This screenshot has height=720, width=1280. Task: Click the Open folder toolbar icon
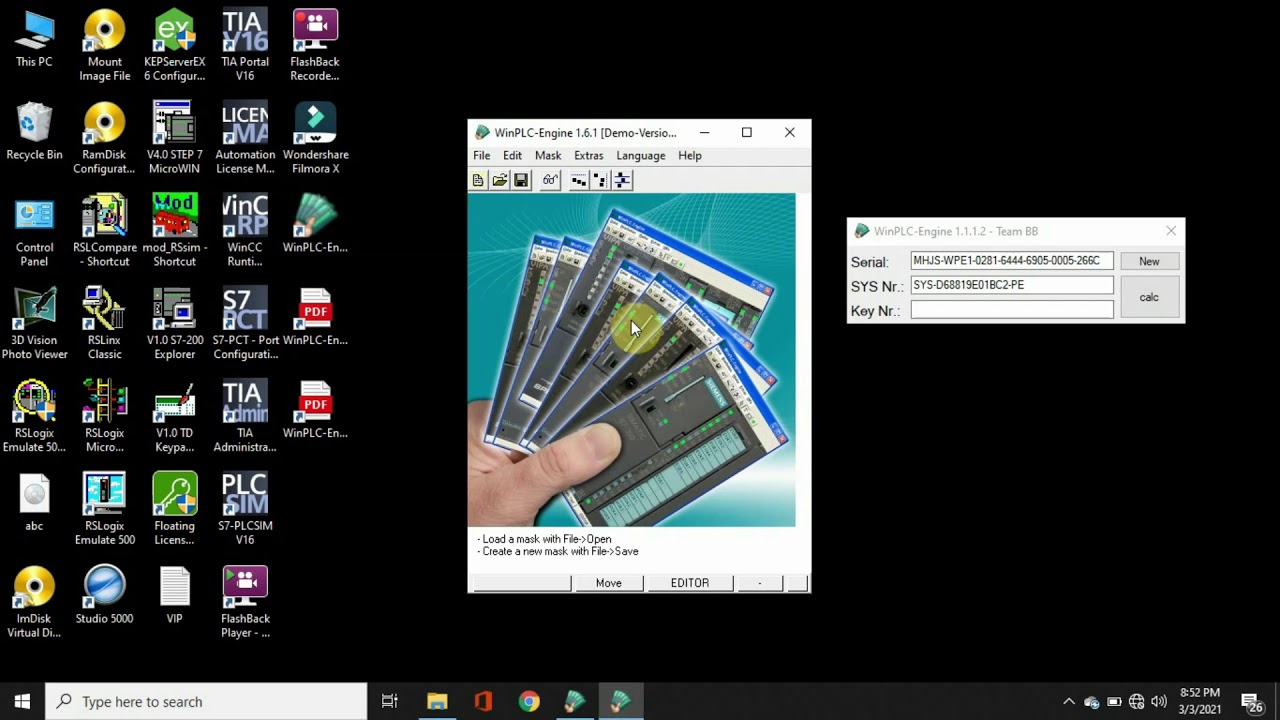tap(499, 180)
